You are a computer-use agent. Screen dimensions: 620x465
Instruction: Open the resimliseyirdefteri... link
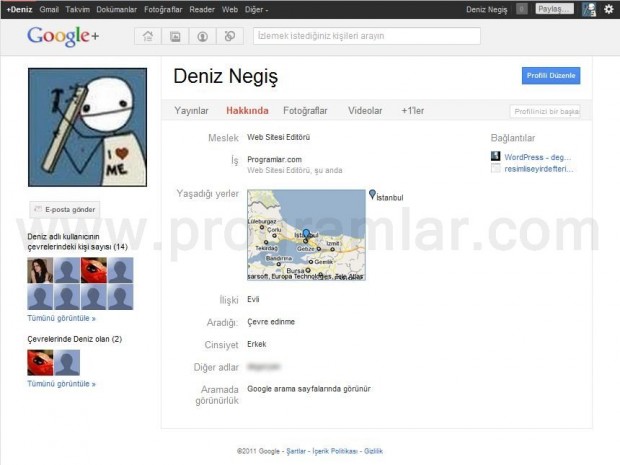pos(539,169)
